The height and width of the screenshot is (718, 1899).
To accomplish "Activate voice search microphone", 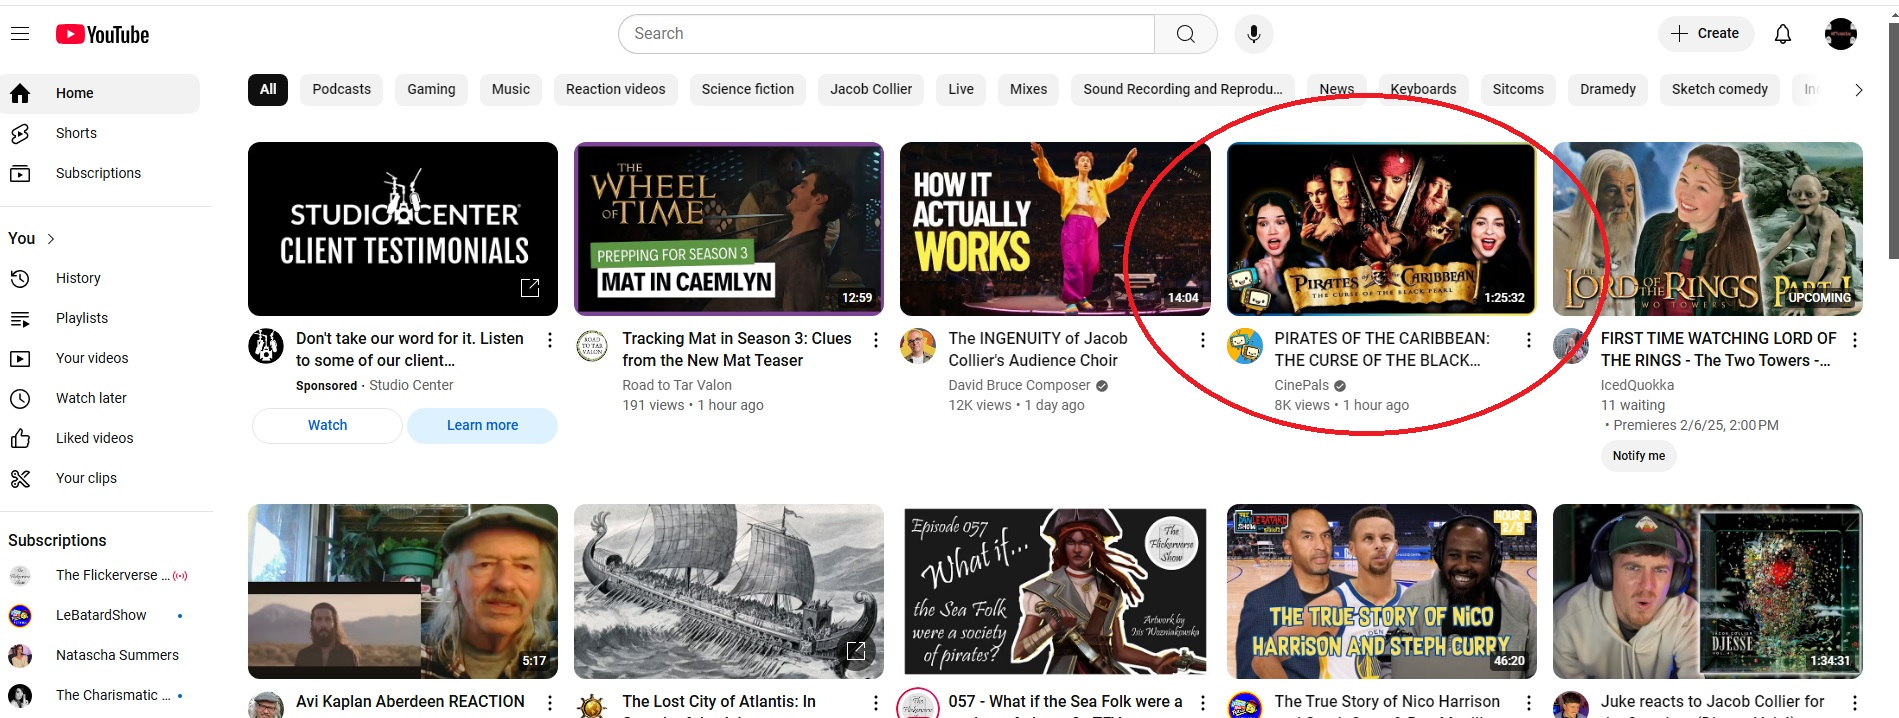I will (1253, 34).
